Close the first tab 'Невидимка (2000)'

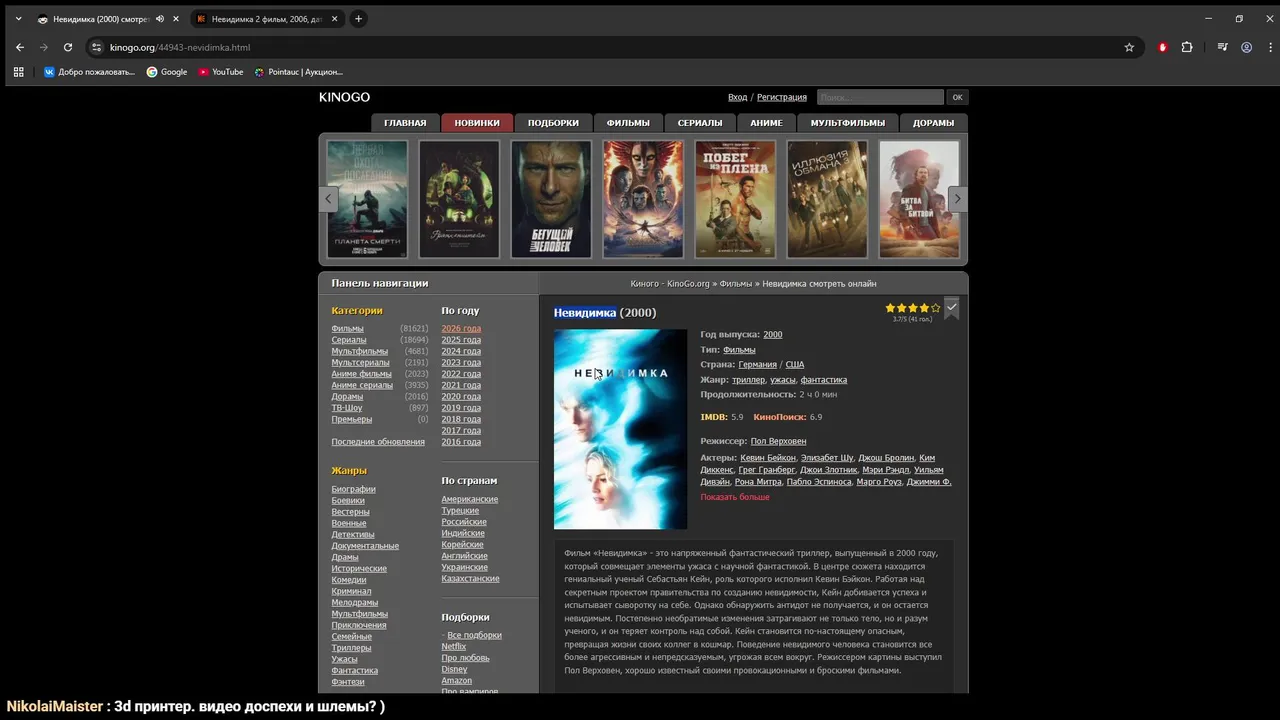coord(176,19)
